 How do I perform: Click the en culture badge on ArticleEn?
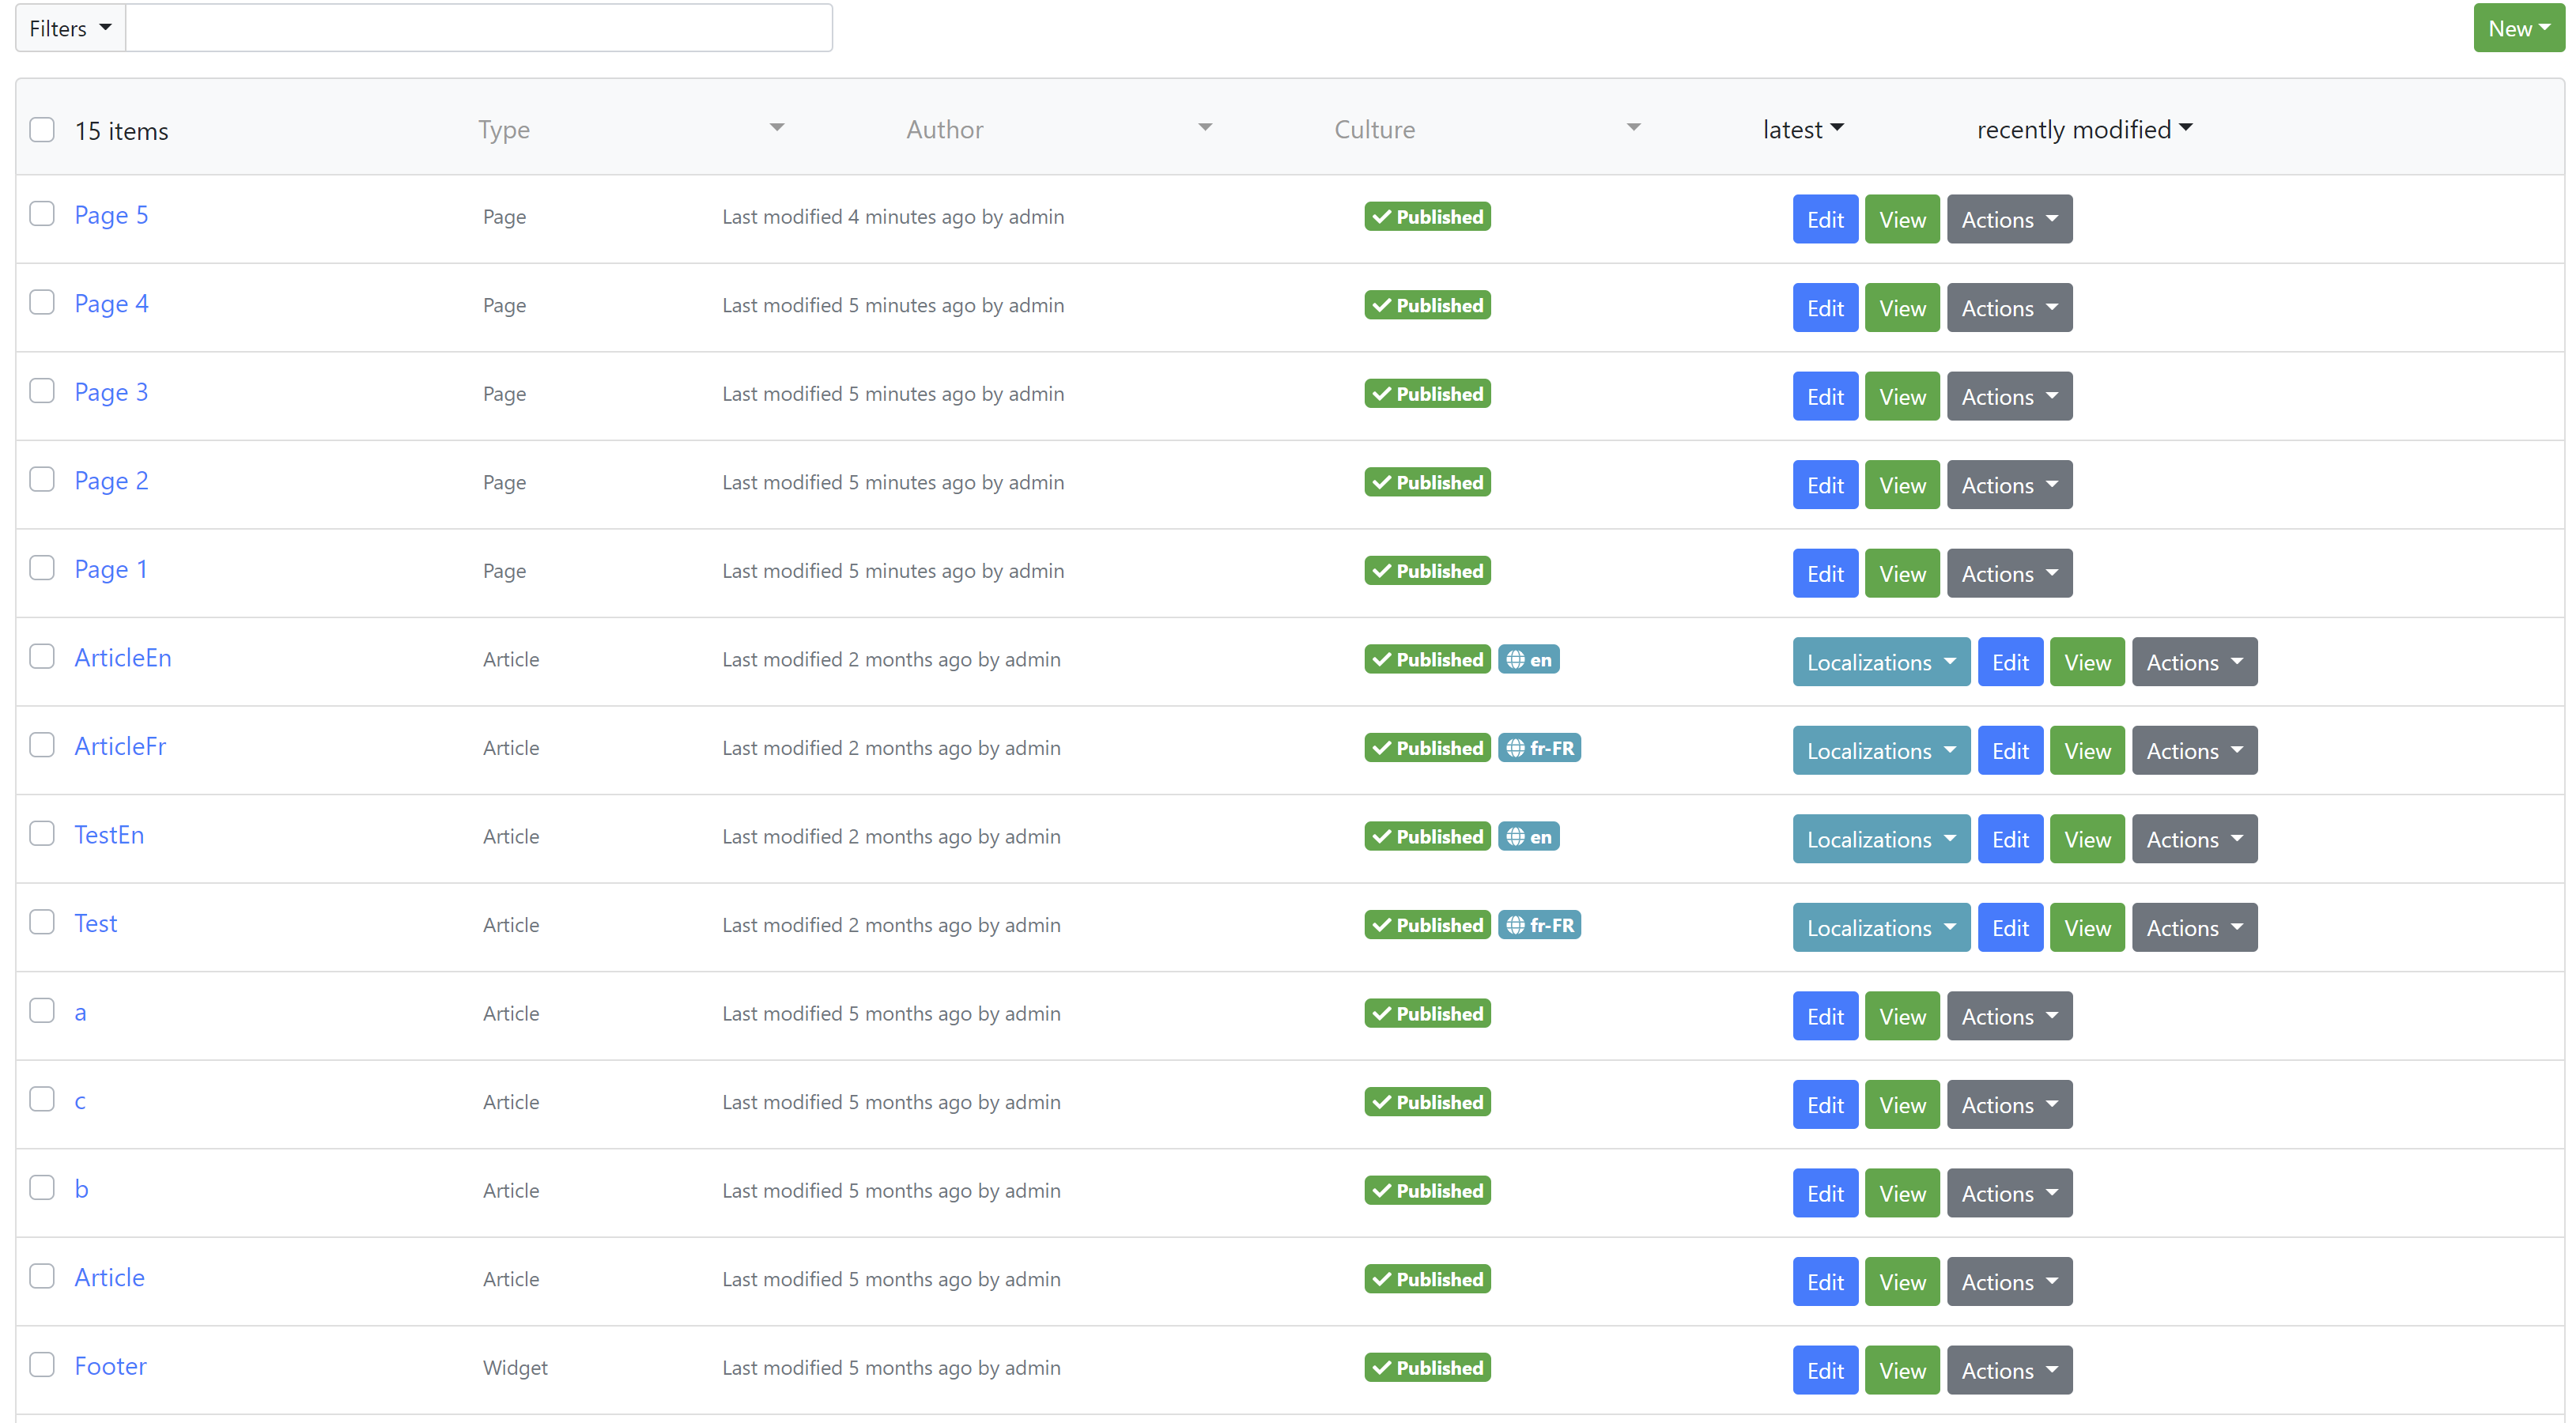click(1529, 659)
